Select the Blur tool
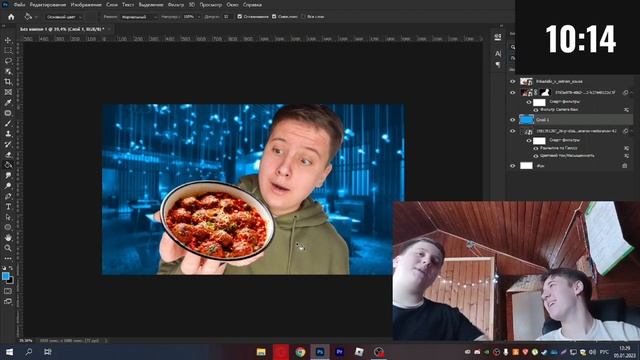 [8, 176]
